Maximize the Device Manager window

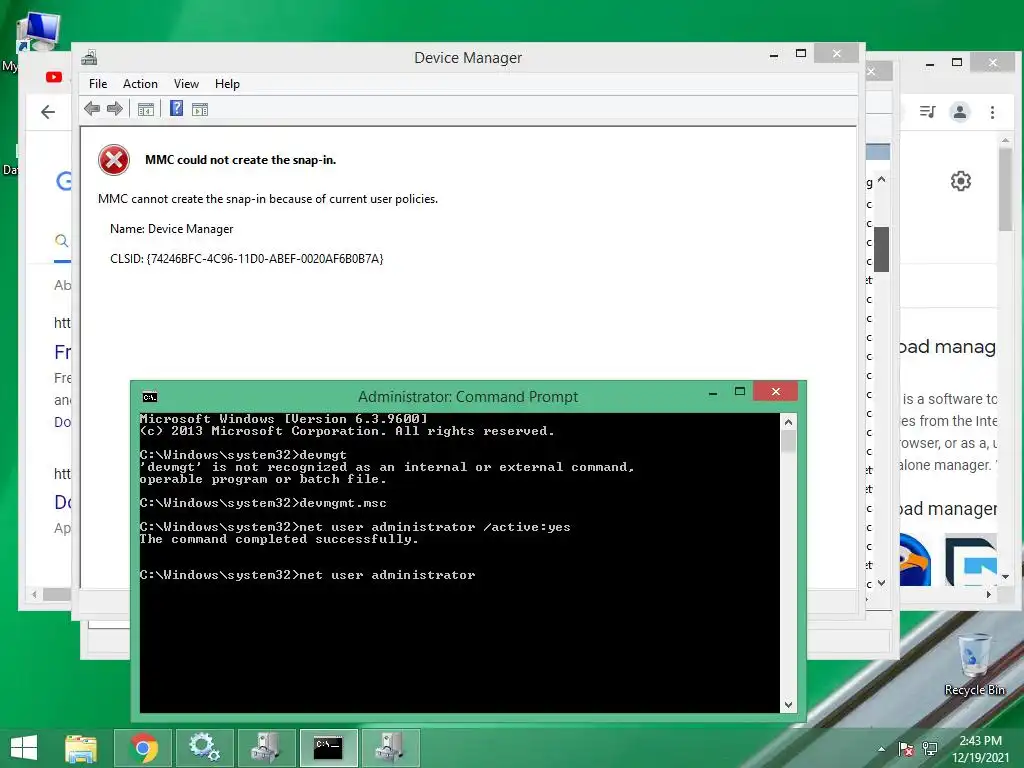pyautogui.click(x=801, y=54)
